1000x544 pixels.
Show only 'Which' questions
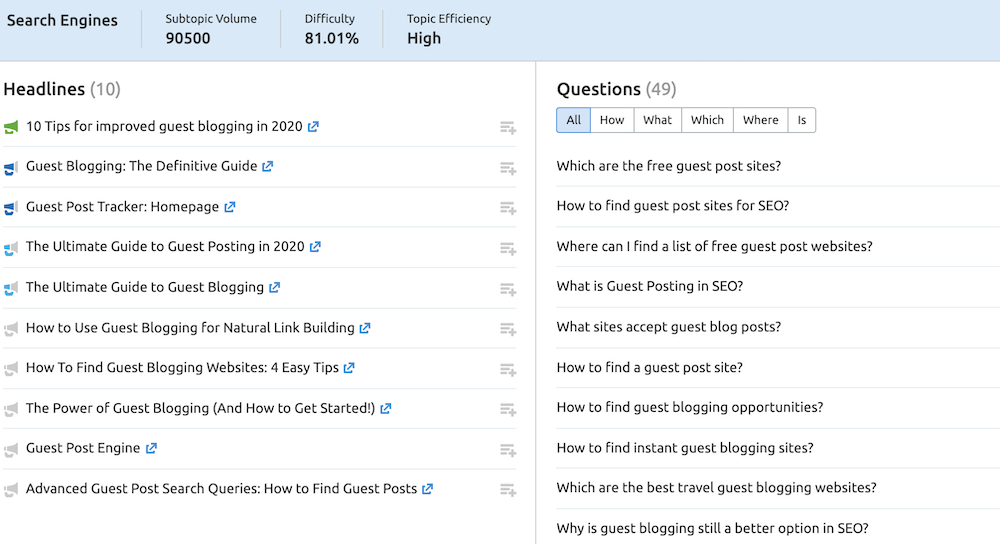click(707, 120)
